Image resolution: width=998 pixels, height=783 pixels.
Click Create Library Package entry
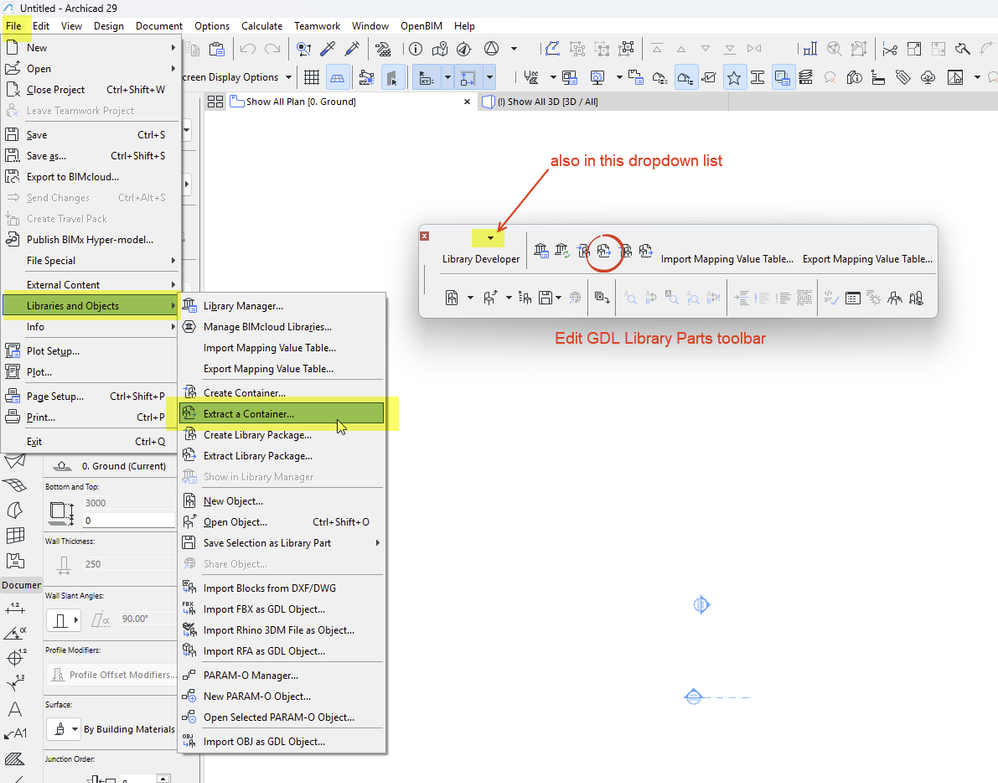281,435
